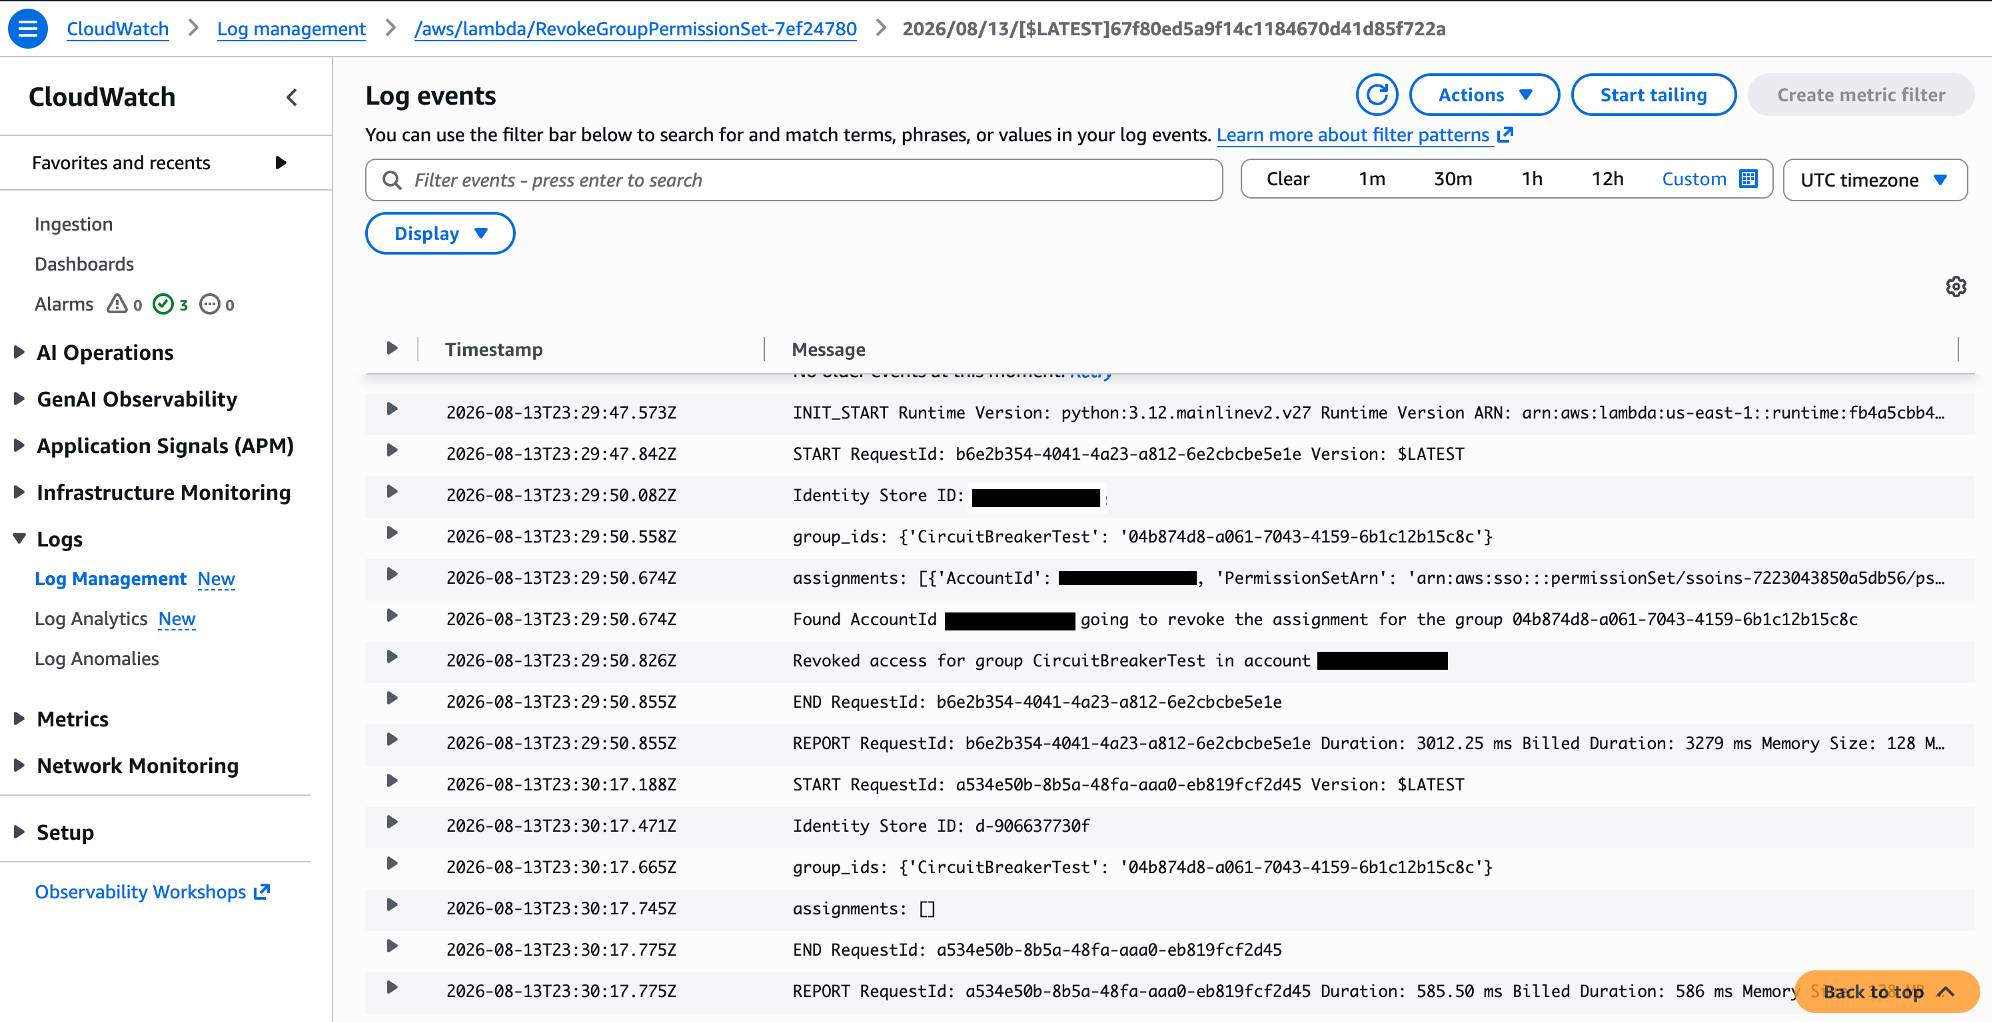Select the 1m time range
The height and width of the screenshot is (1022, 1992).
click(1372, 179)
